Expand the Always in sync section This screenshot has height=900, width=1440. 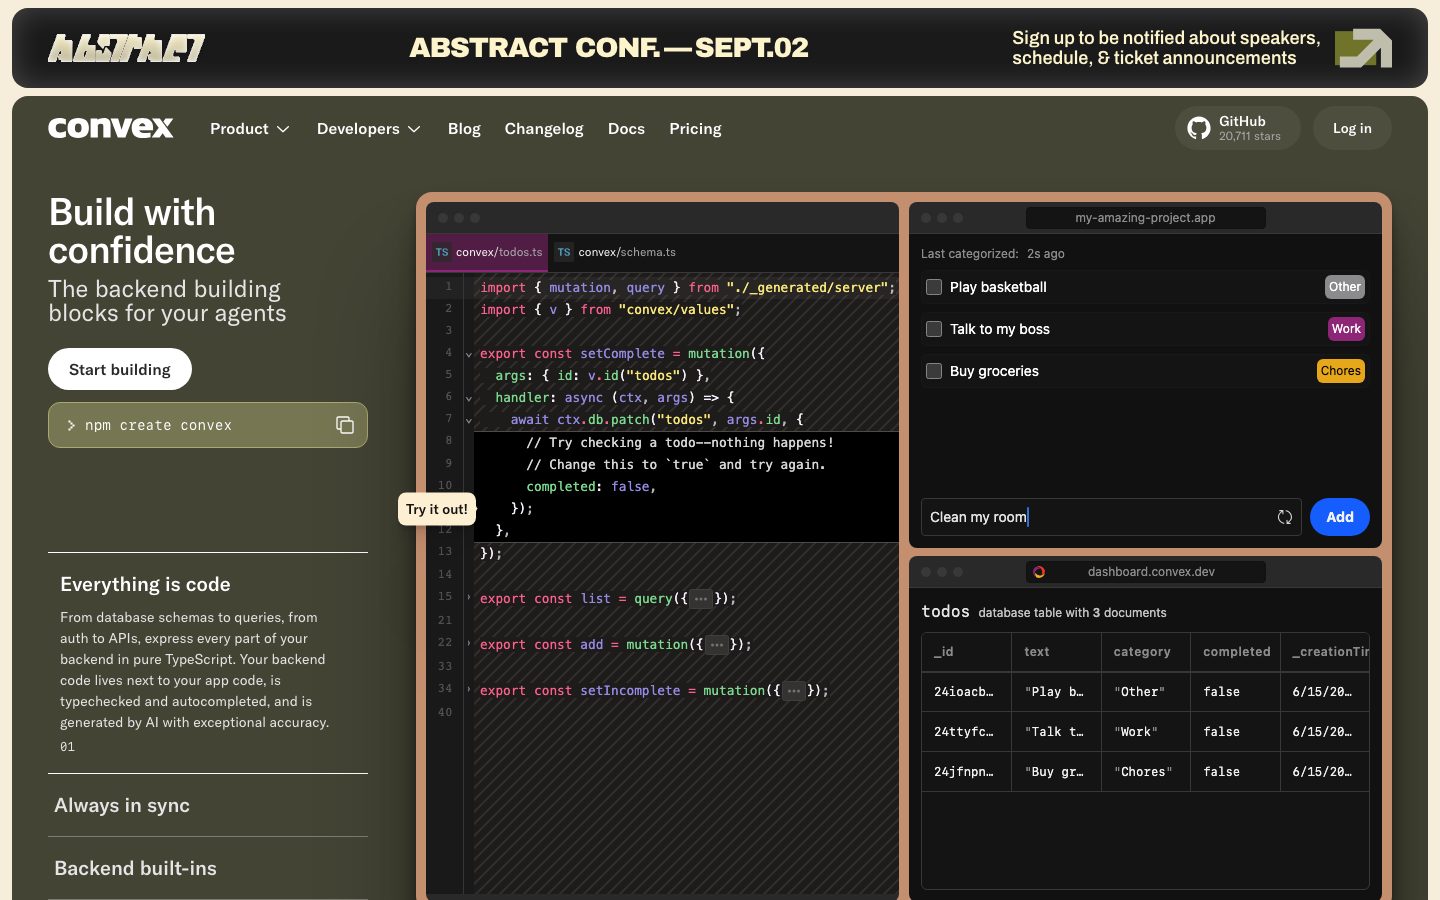(x=208, y=805)
